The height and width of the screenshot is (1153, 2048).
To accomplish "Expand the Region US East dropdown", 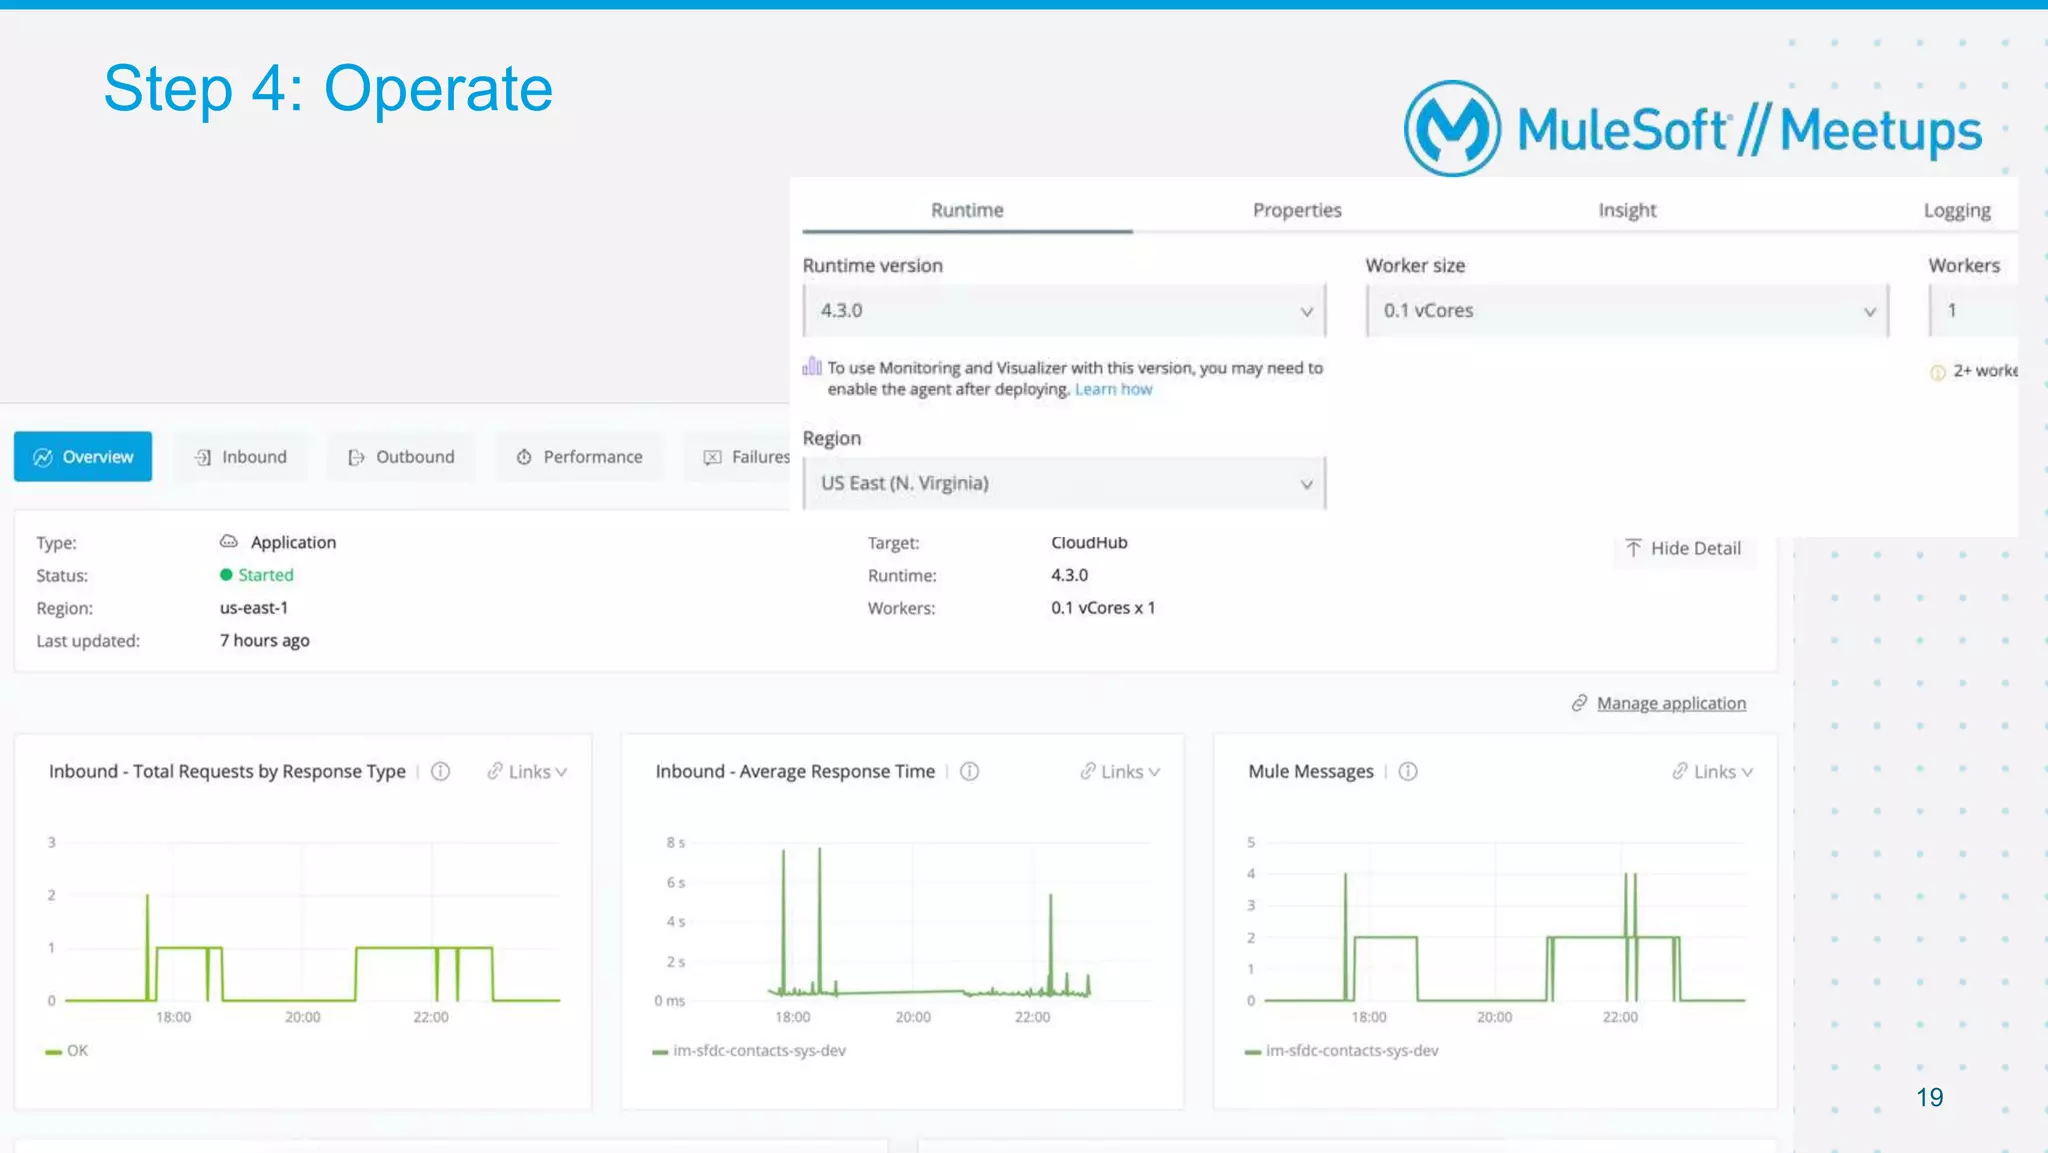I will [x=1064, y=483].
